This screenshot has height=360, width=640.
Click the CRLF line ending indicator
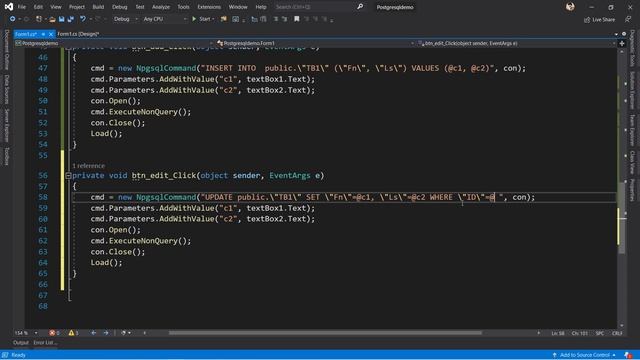point(617,333)
